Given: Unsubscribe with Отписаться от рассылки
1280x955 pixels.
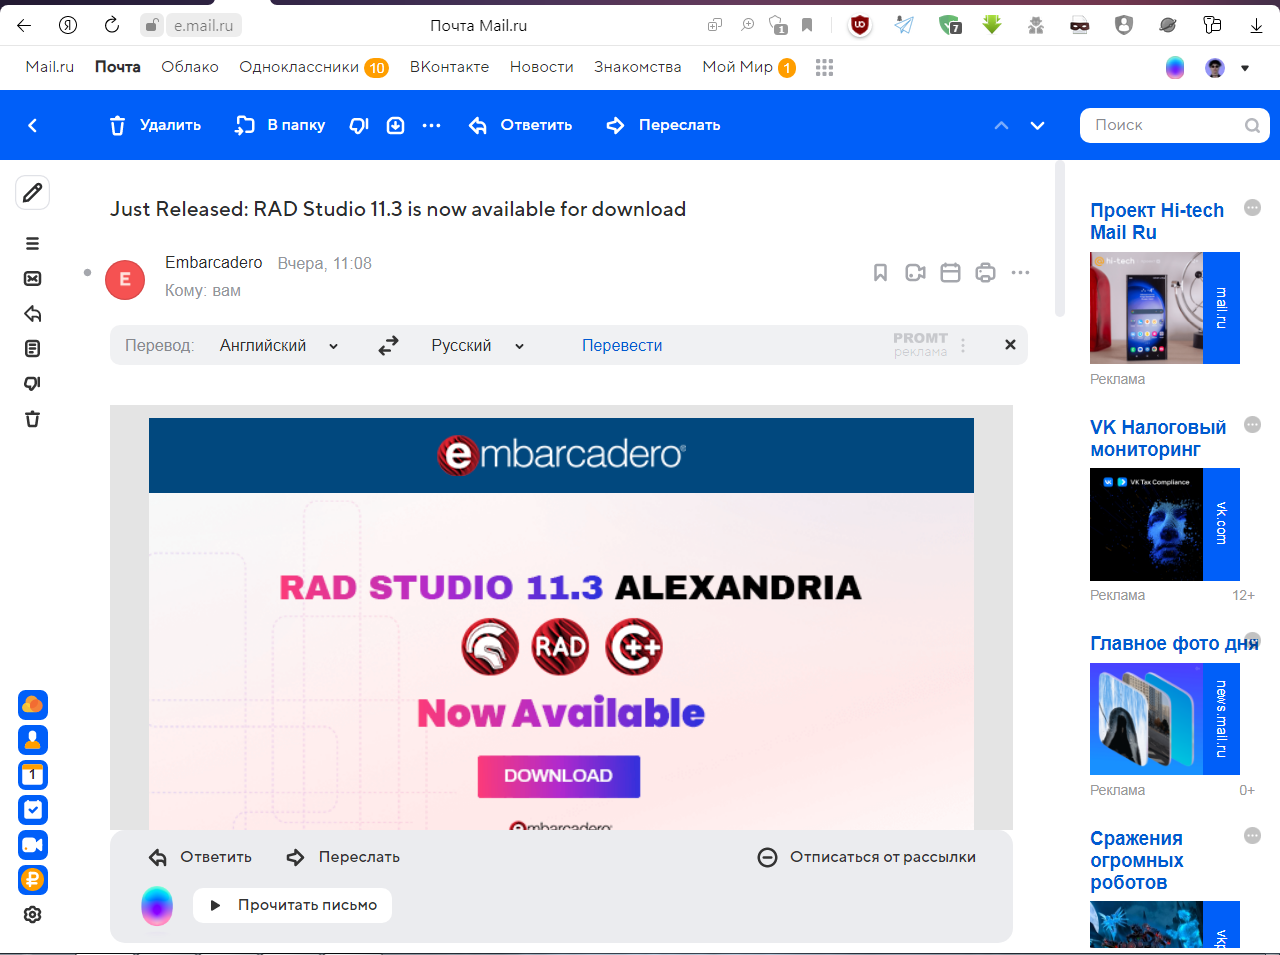Looking at the screenshot, I should (x=867, y=857).
